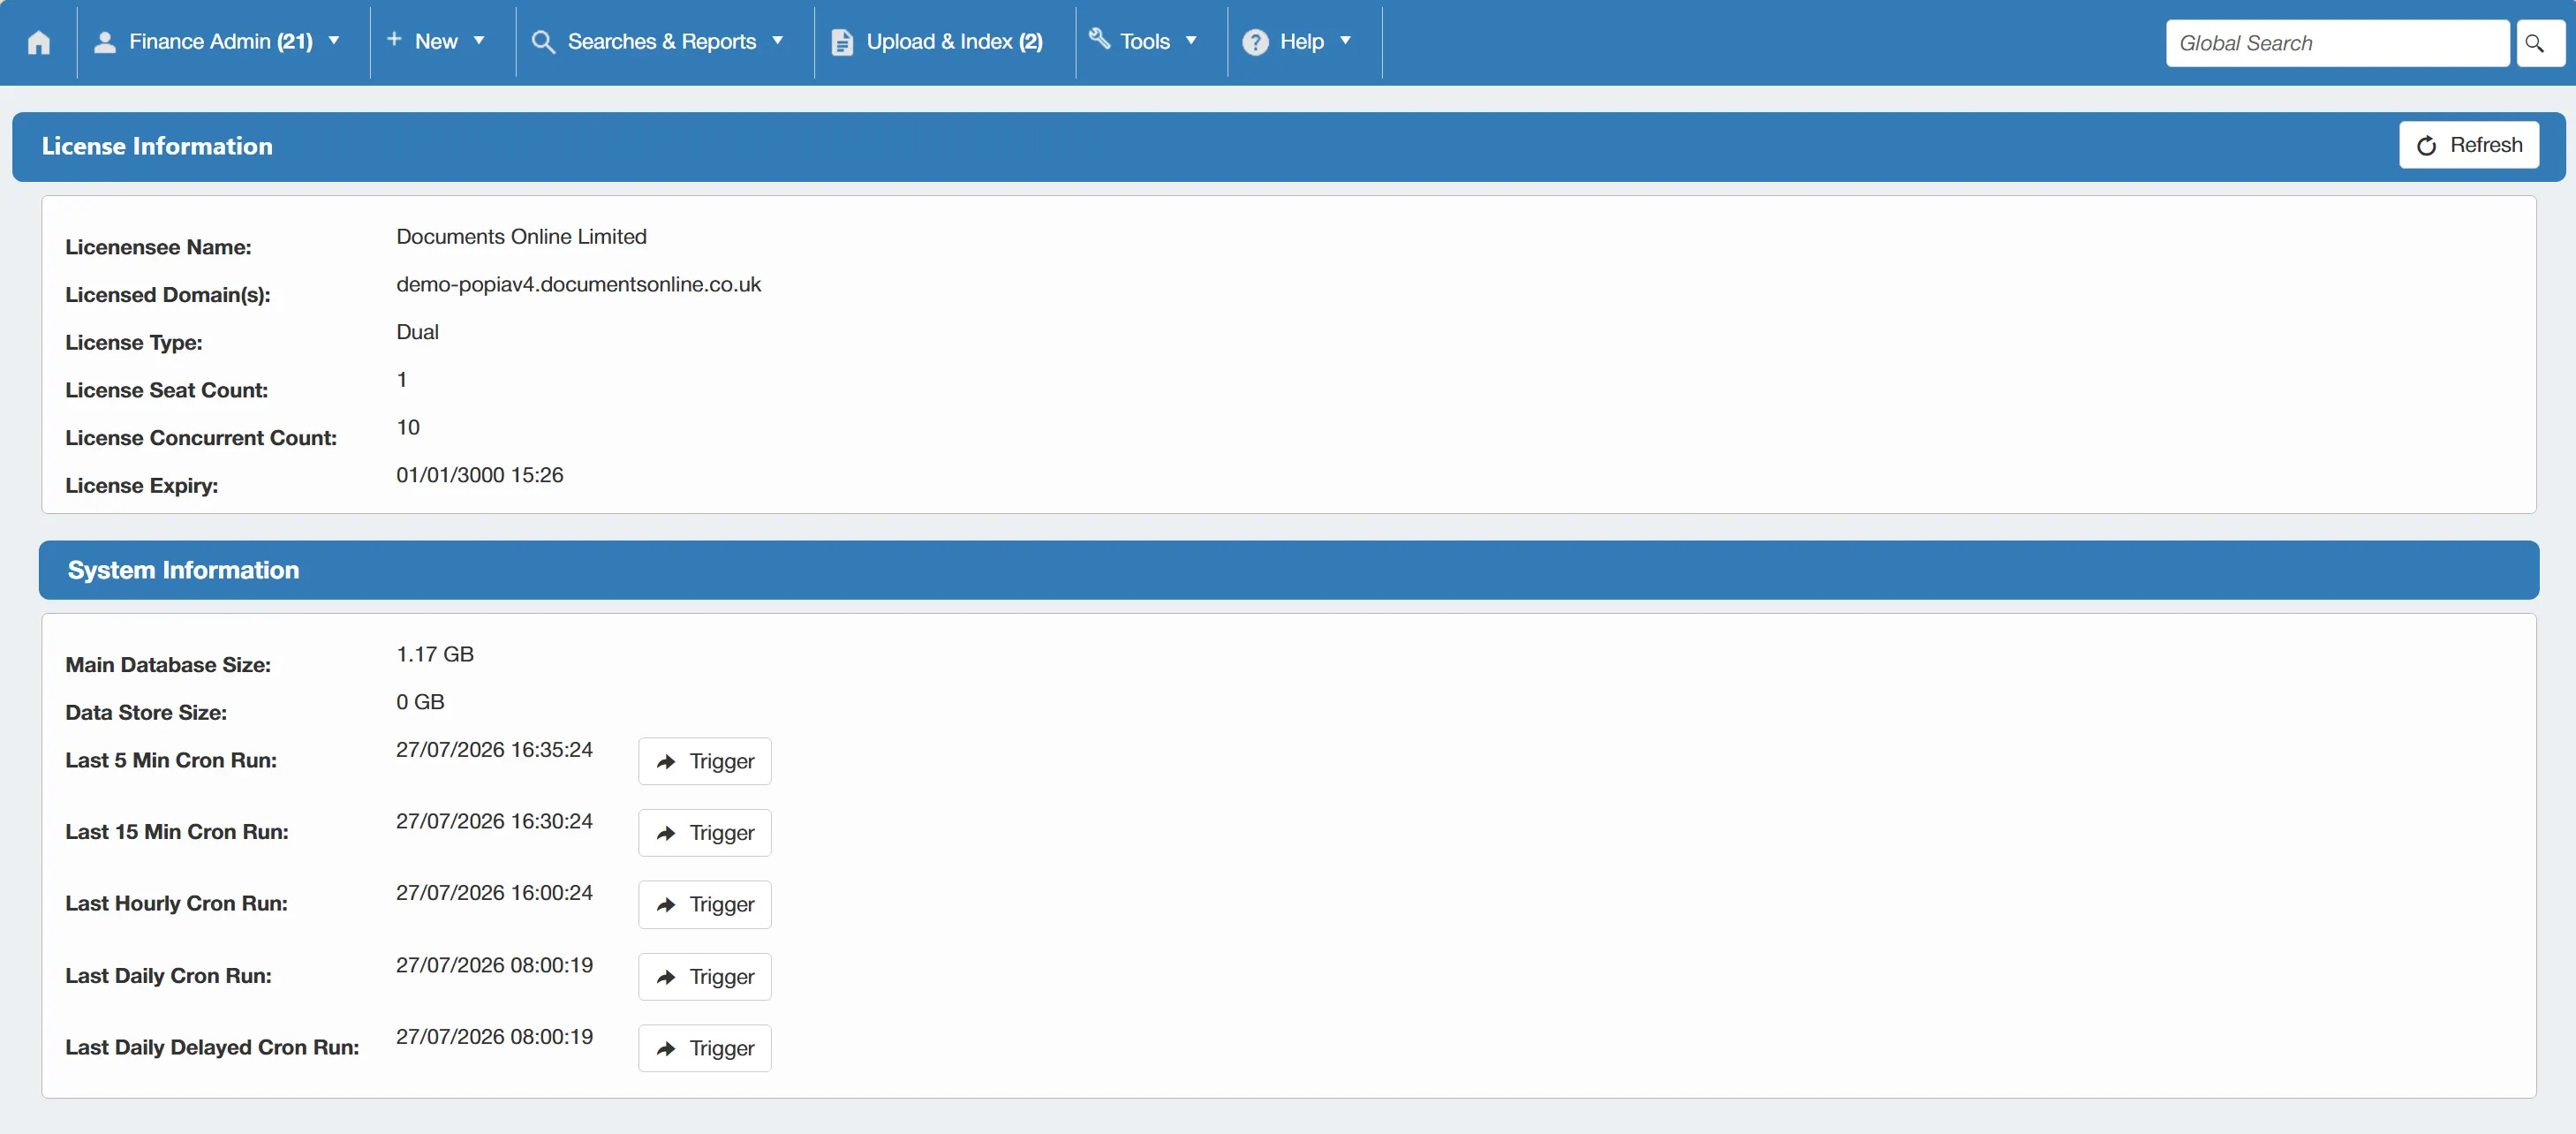Image resolution: width=2576 pixels, height=1134 pixels.
Task: Select the license type value Dual
Action: pyautogui.click(x=418, y=332)
